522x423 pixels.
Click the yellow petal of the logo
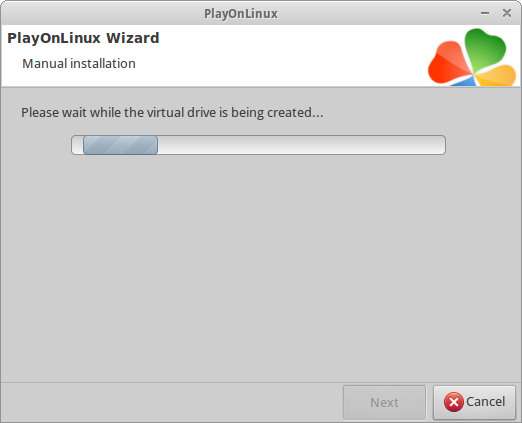point(496,76)
